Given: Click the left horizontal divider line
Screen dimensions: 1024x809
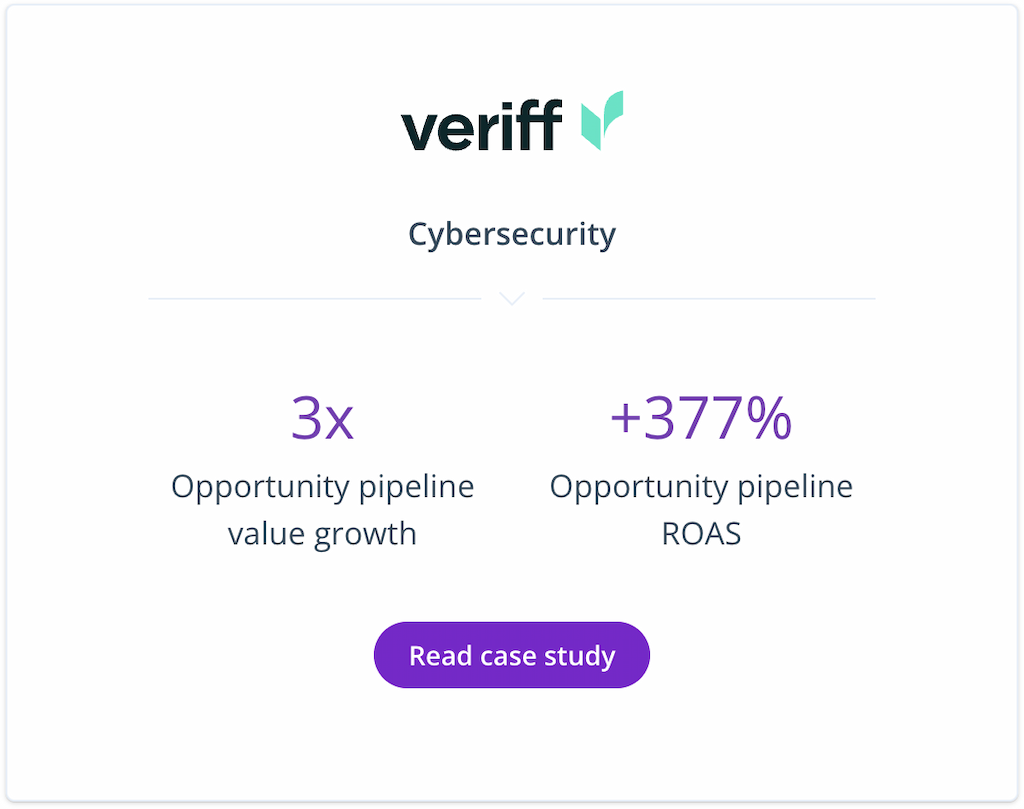Looking at the screenshot, I should (x=315, y=298).
